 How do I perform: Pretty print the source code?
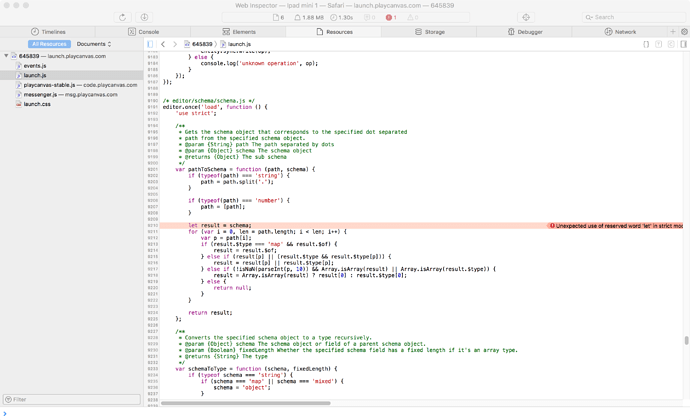coord(646,44)
